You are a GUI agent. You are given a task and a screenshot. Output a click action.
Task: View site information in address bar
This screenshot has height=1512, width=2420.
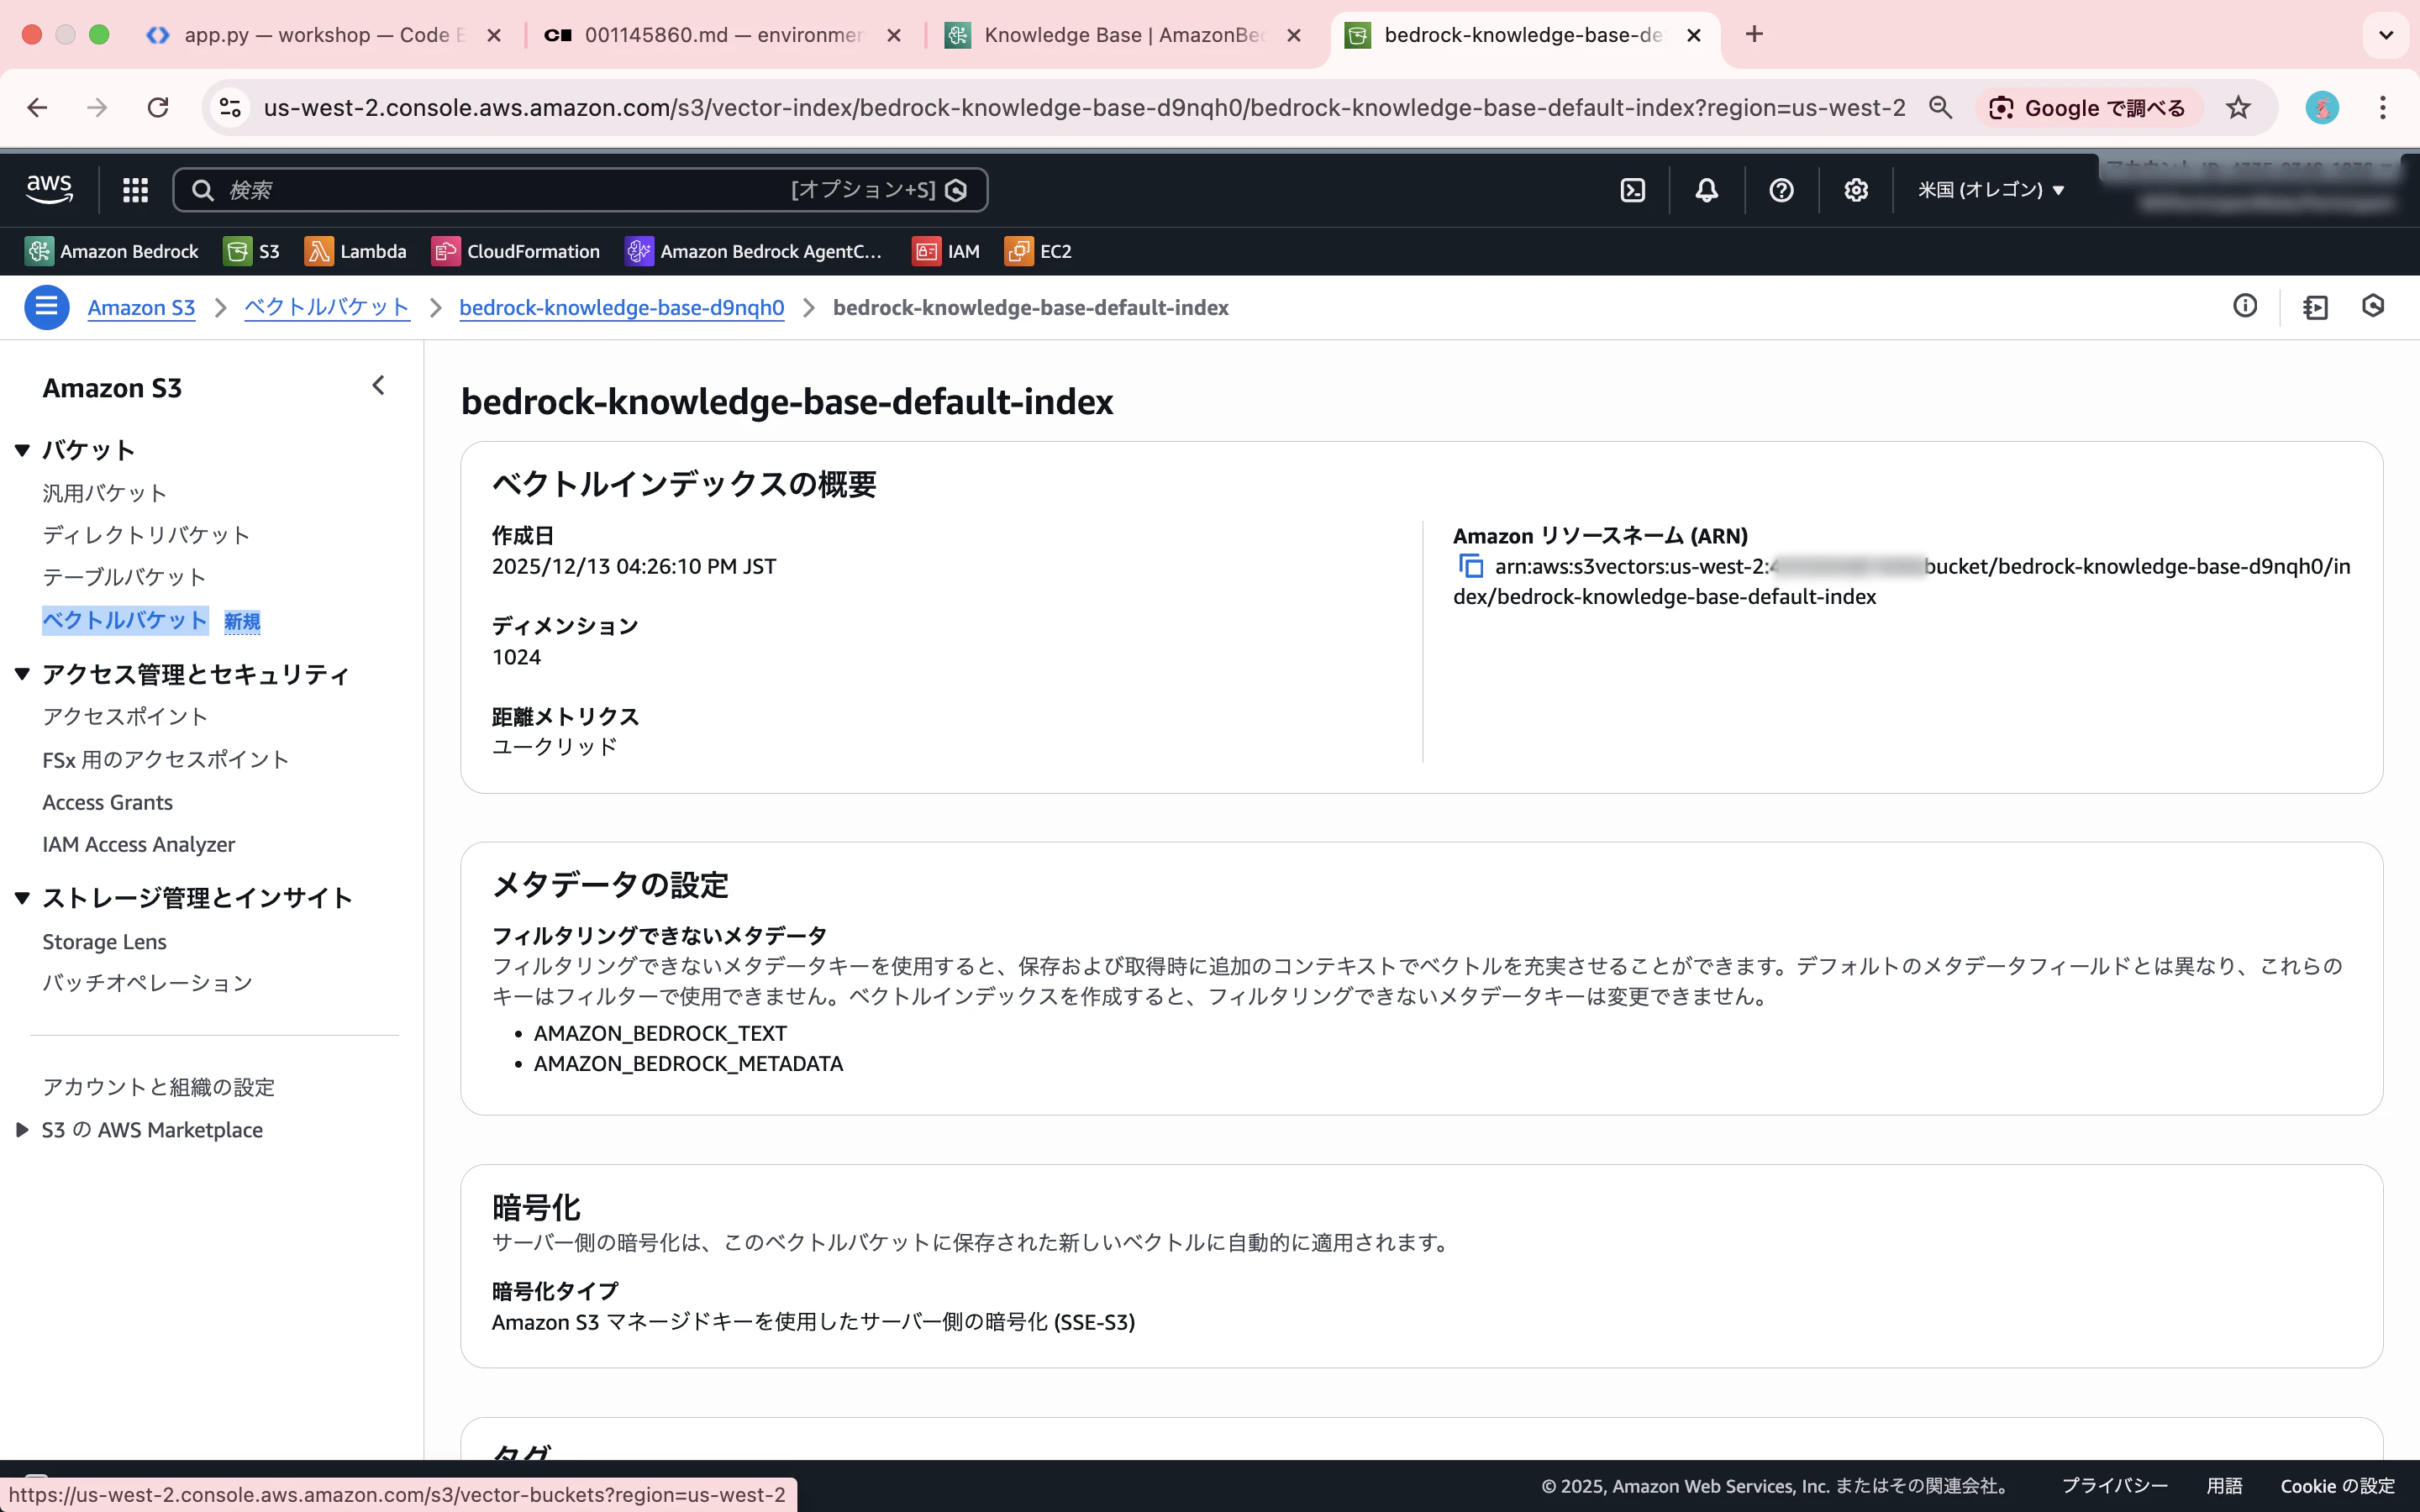tap(231, 107)
